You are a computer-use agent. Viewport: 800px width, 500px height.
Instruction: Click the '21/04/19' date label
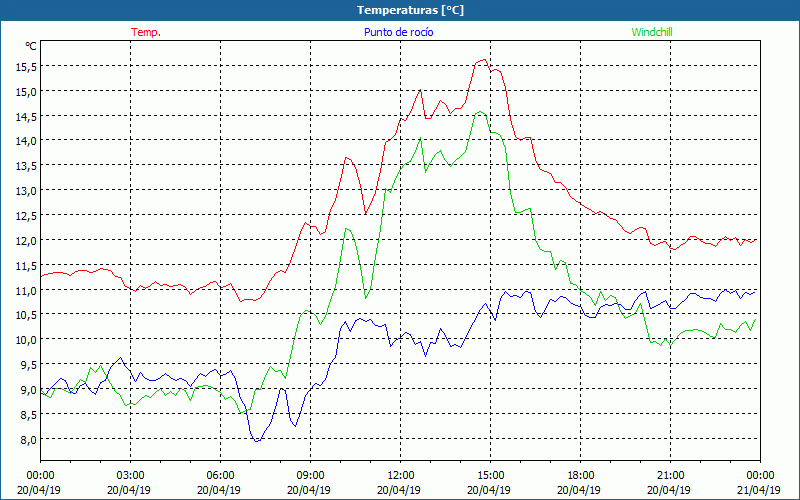tap(759, 490)
